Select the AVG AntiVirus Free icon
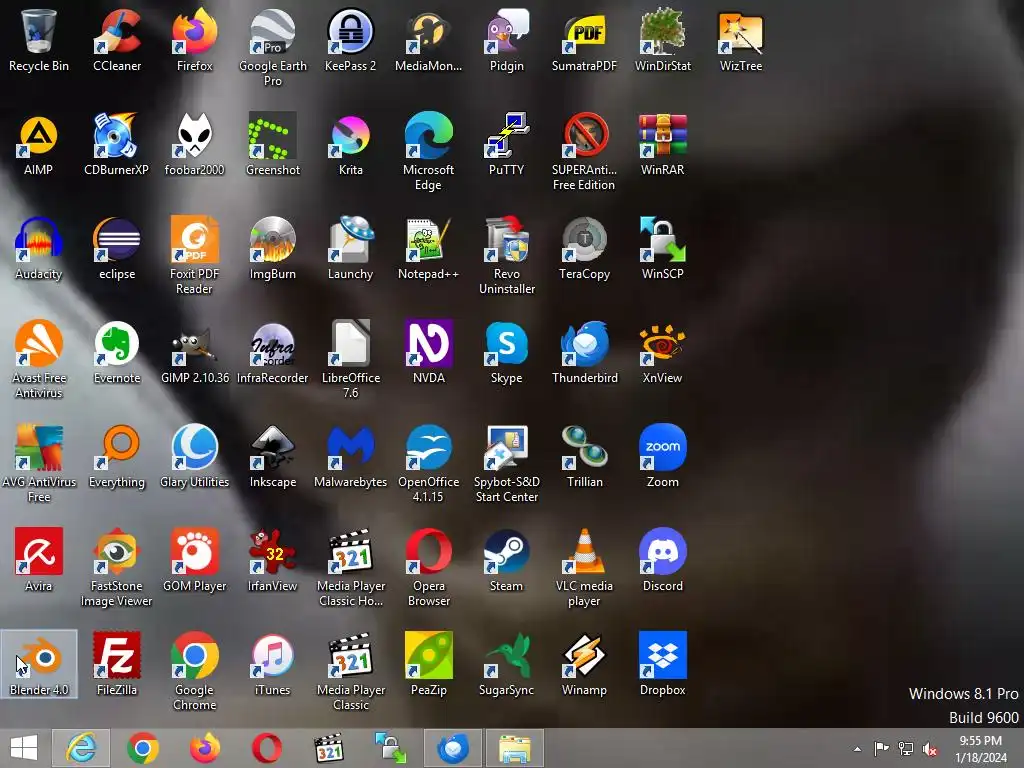Image resolution: width=1024 pixels, height=768 pixels. (x=39, y=463)
